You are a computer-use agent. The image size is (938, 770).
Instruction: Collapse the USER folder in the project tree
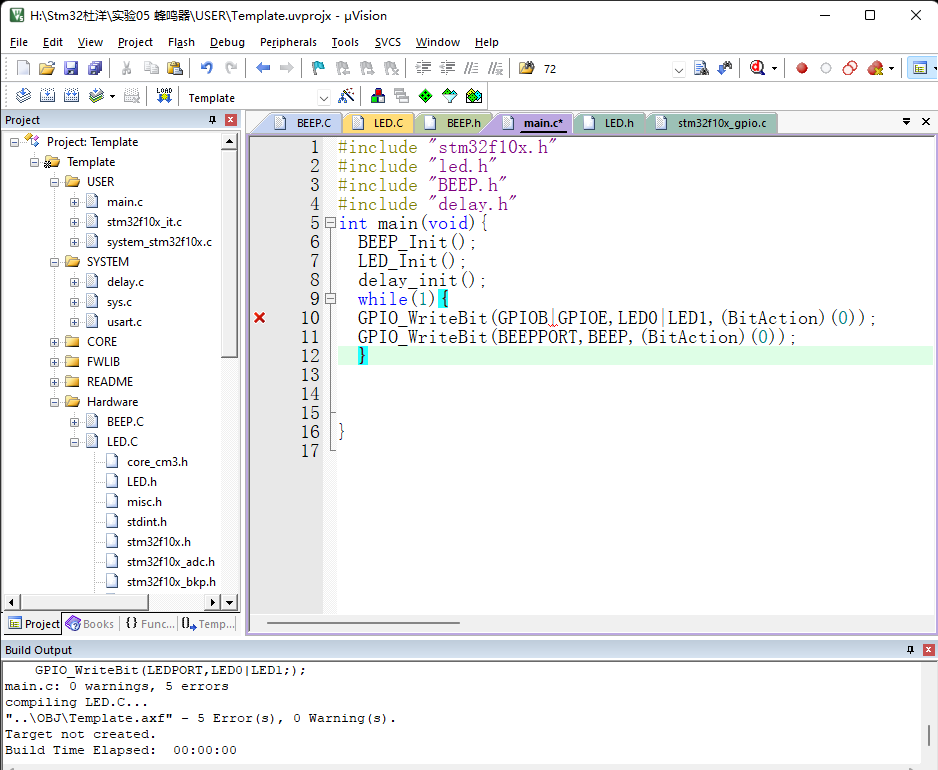tap(54, 181)
